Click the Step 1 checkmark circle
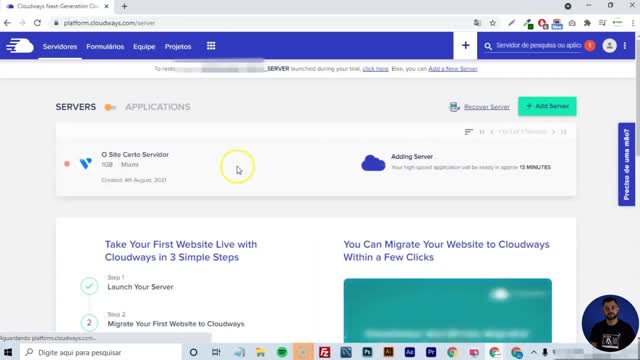Viewport: 640px width, 360px height. [89, 286]
